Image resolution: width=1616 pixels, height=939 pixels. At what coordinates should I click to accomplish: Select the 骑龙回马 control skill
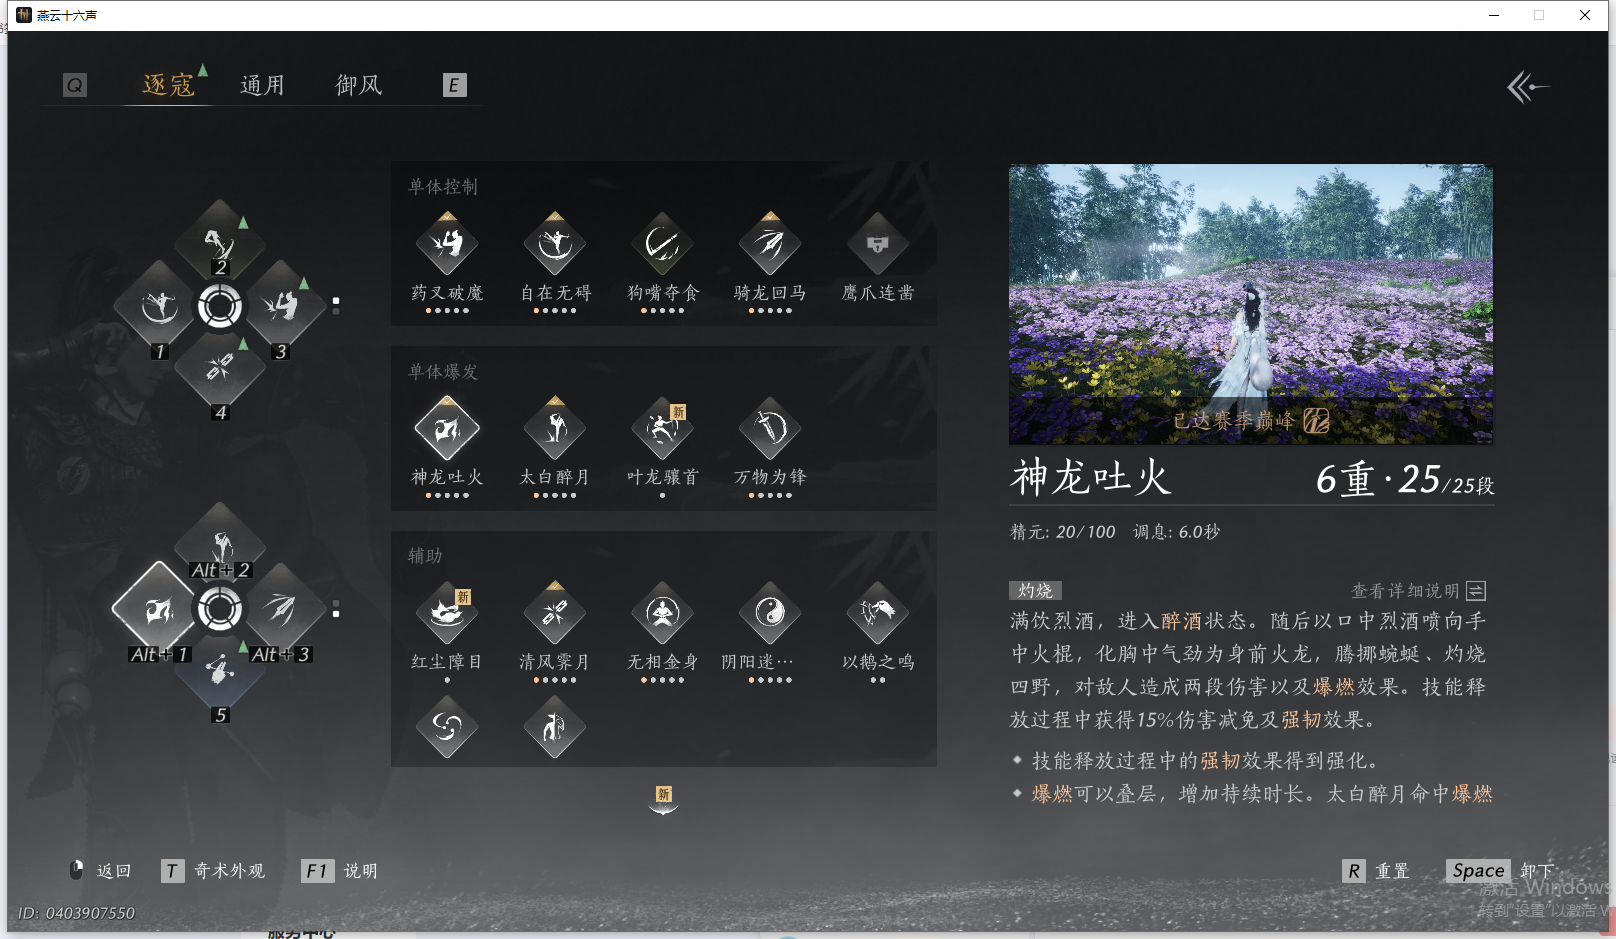click(770, 244)
